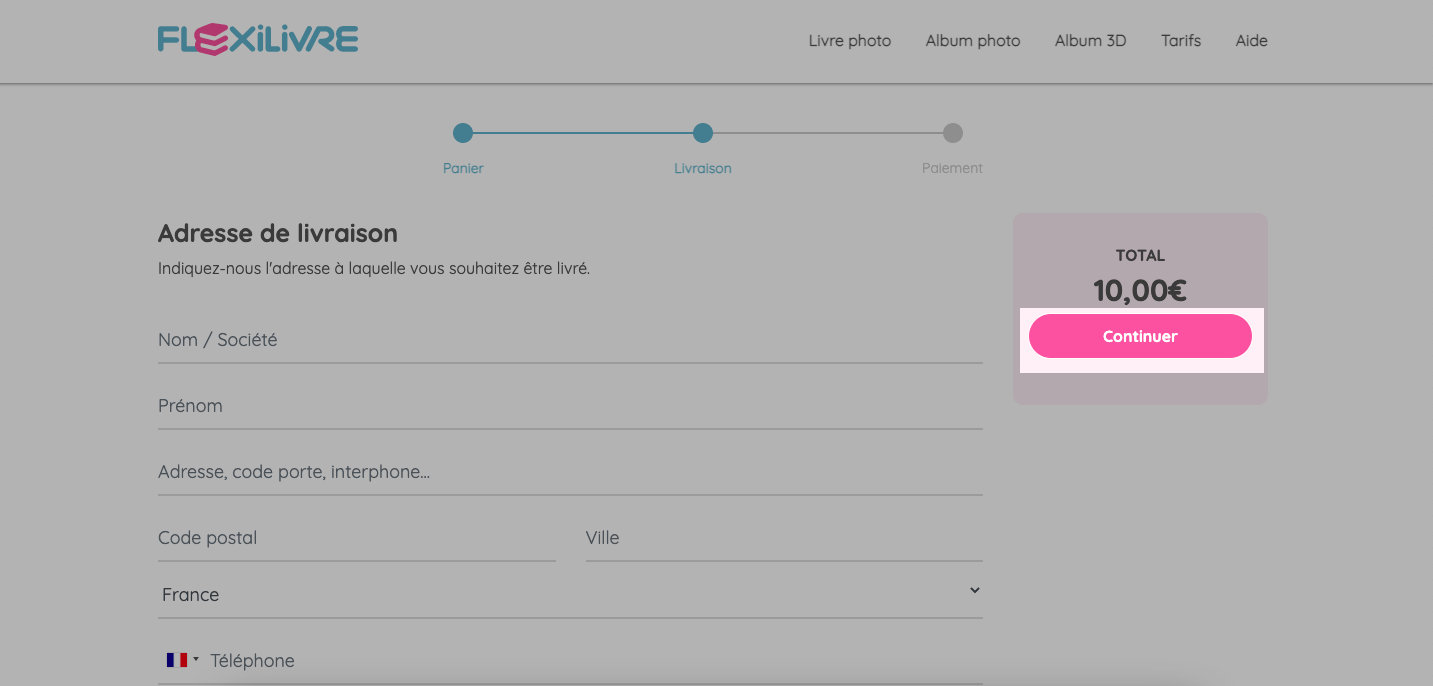Screen dimensions: 1433x686
Task: Click the Paiement step circle
Action: [953, 133]
